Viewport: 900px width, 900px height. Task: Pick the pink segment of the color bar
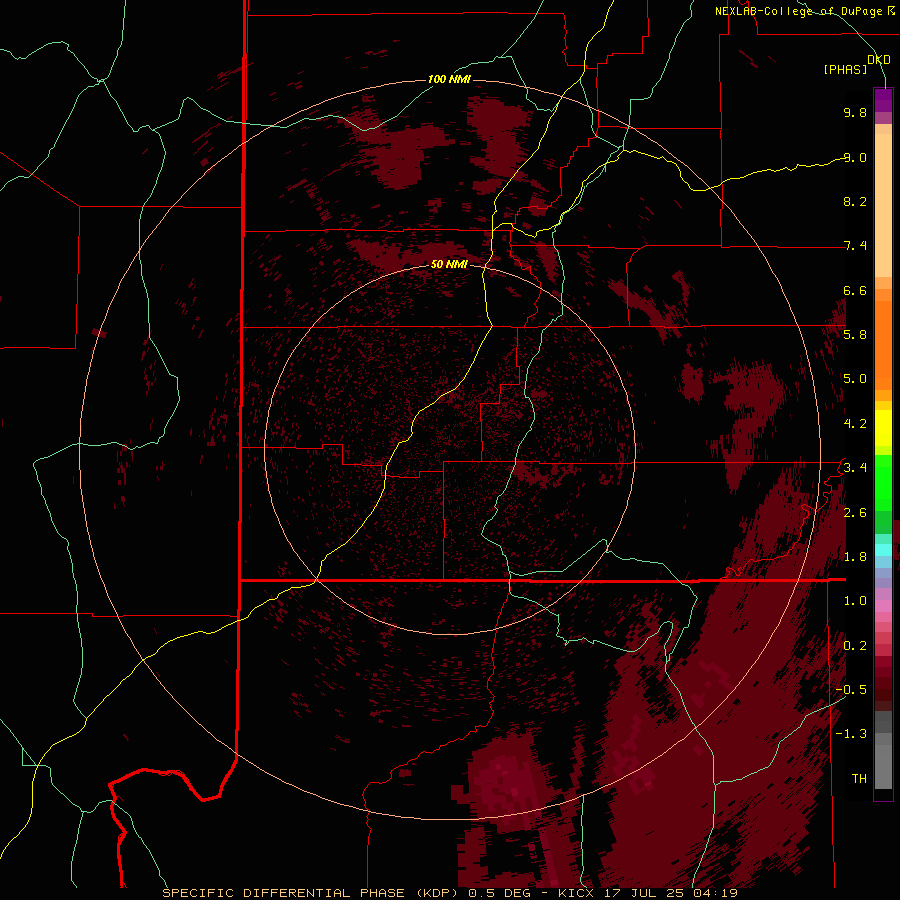coord(883,606)
